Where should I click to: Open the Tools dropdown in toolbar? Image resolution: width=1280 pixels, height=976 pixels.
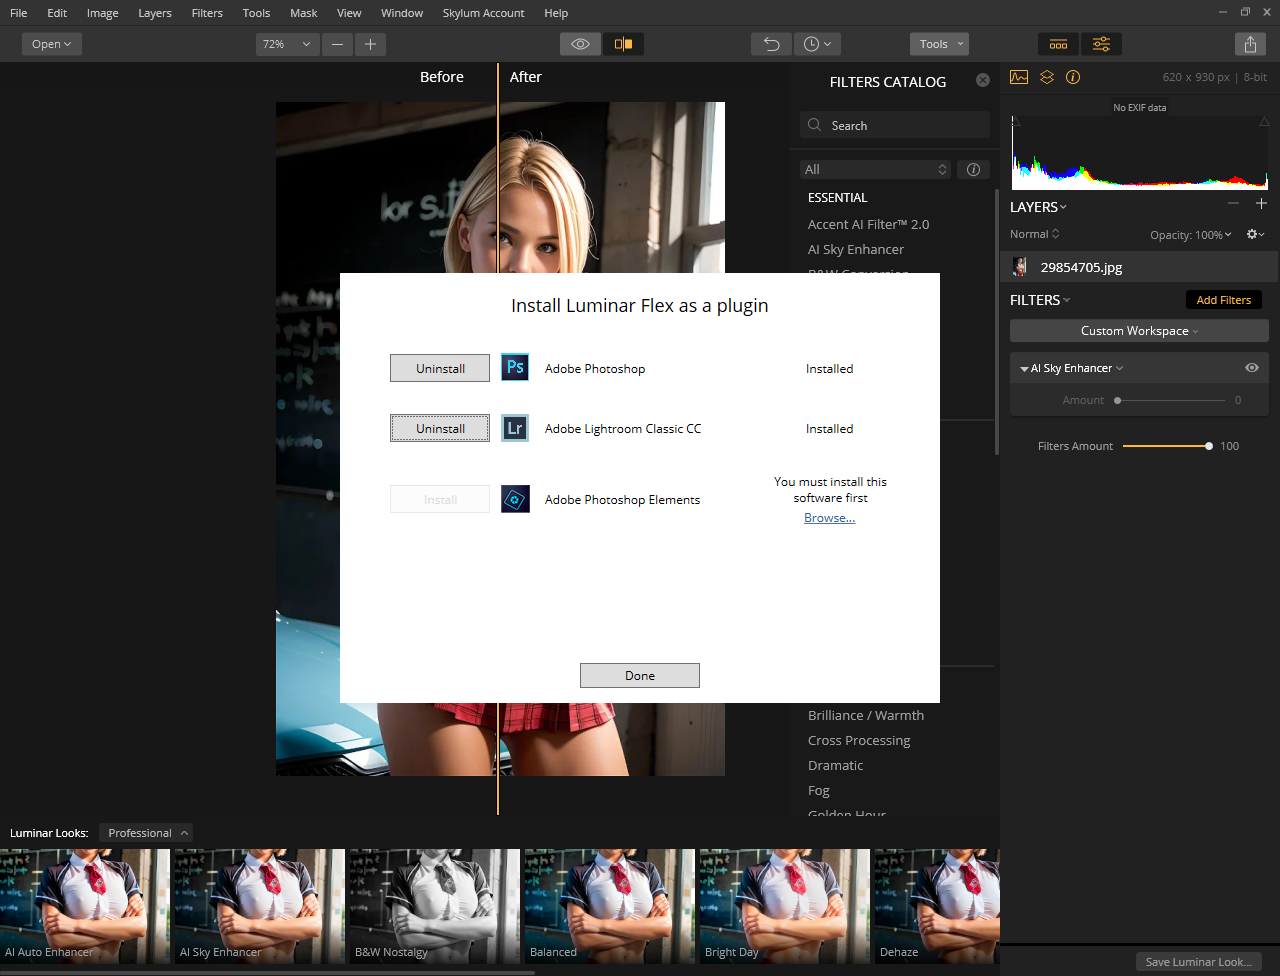coord(939,44)
